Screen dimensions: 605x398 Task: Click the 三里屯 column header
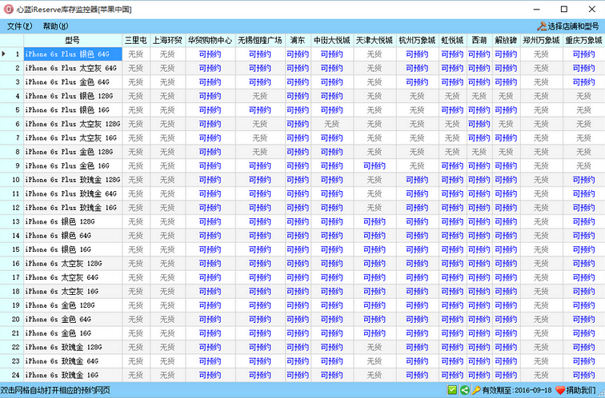[136, 40]
